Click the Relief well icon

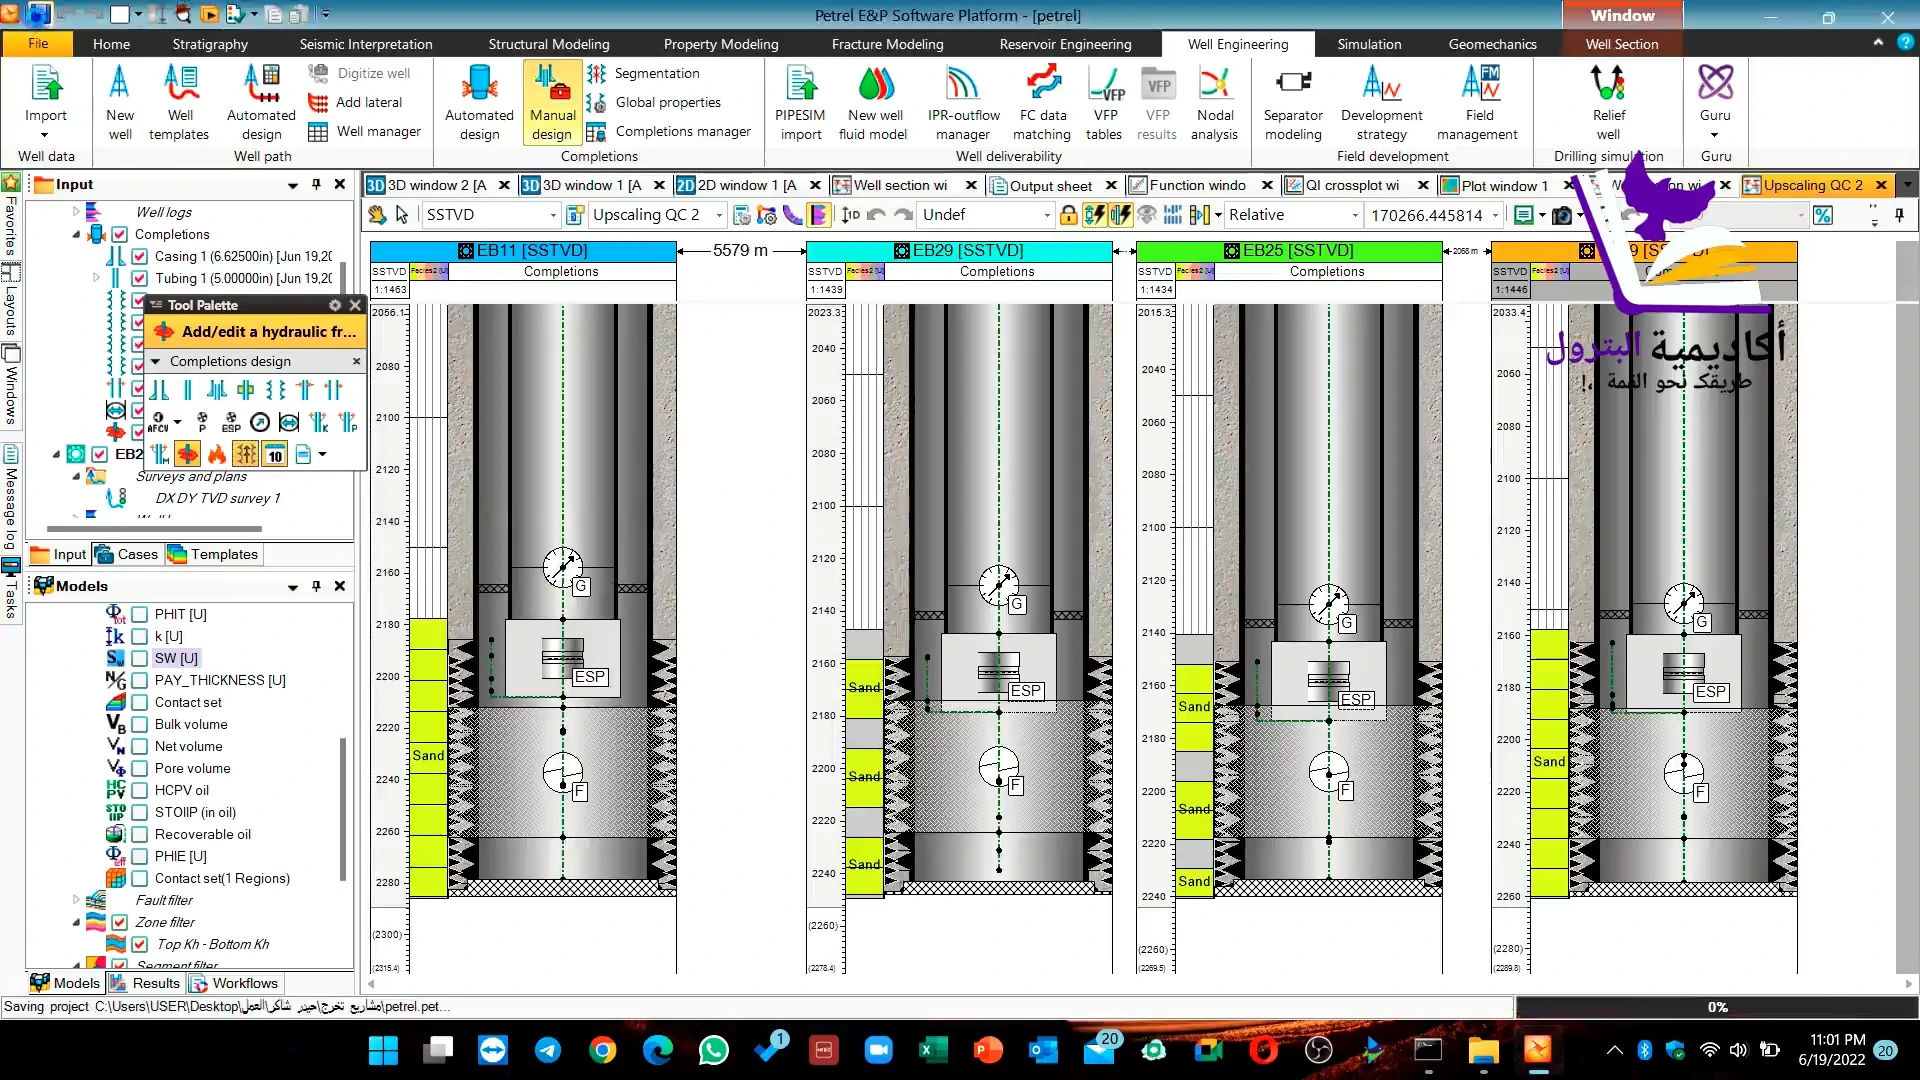tap(1608, 103)
